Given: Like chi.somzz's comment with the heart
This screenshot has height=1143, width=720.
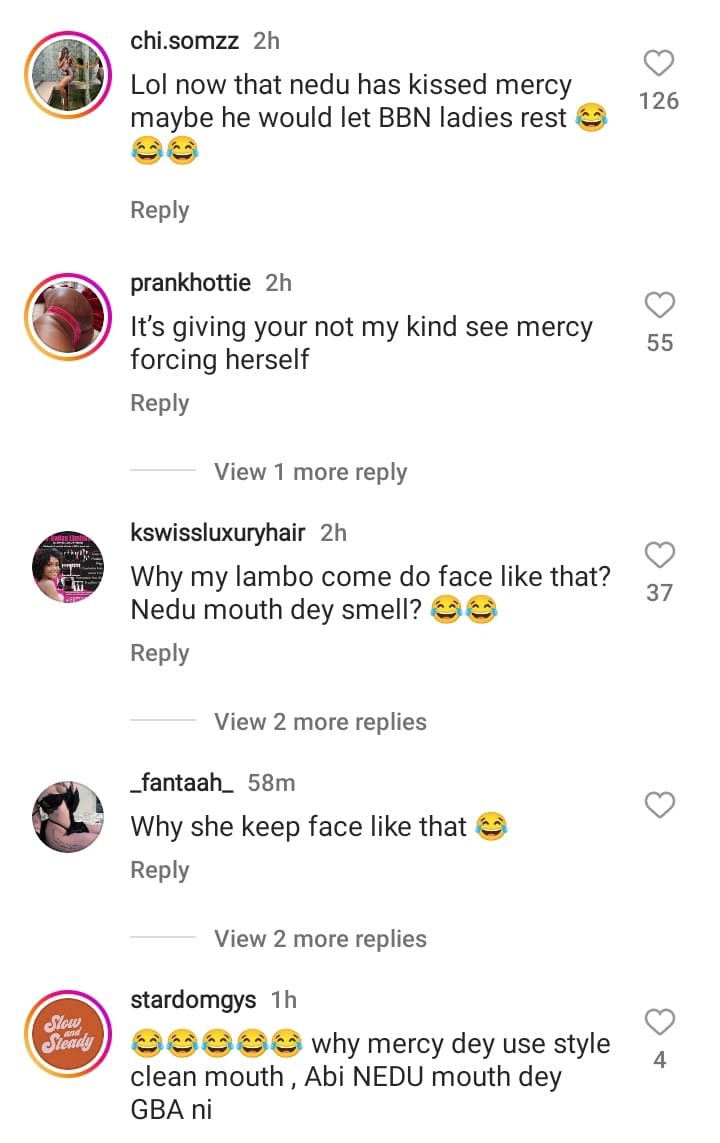Looking at the screenshot, I should click(x=659, y=64).
